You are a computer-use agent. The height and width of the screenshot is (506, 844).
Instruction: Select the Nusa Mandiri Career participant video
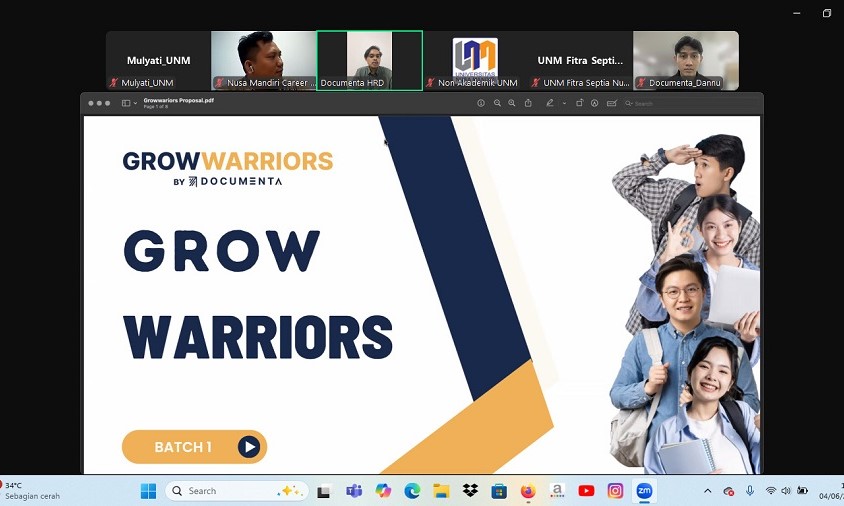click(x=263, y=60)
